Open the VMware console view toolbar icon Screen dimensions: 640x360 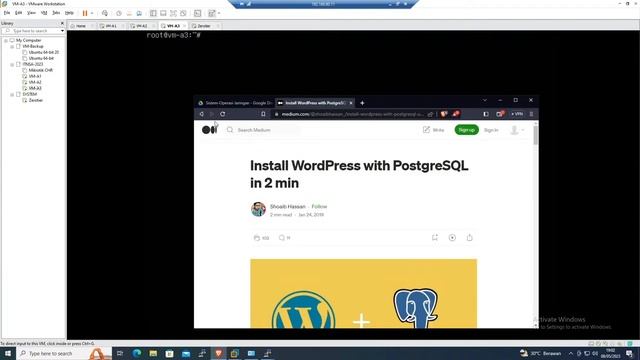(x=198, y=13)
